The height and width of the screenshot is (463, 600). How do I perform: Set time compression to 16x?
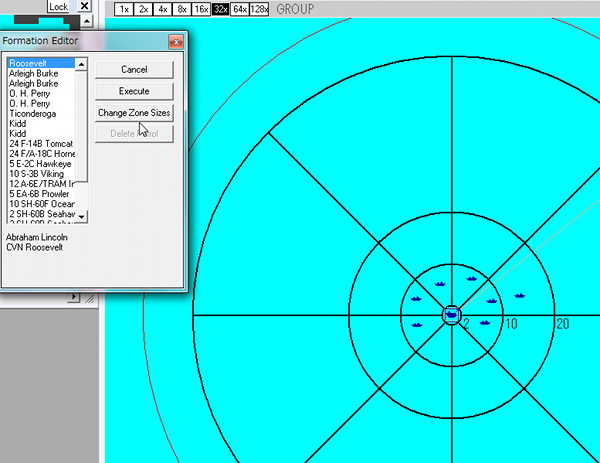tap(201, 9)
